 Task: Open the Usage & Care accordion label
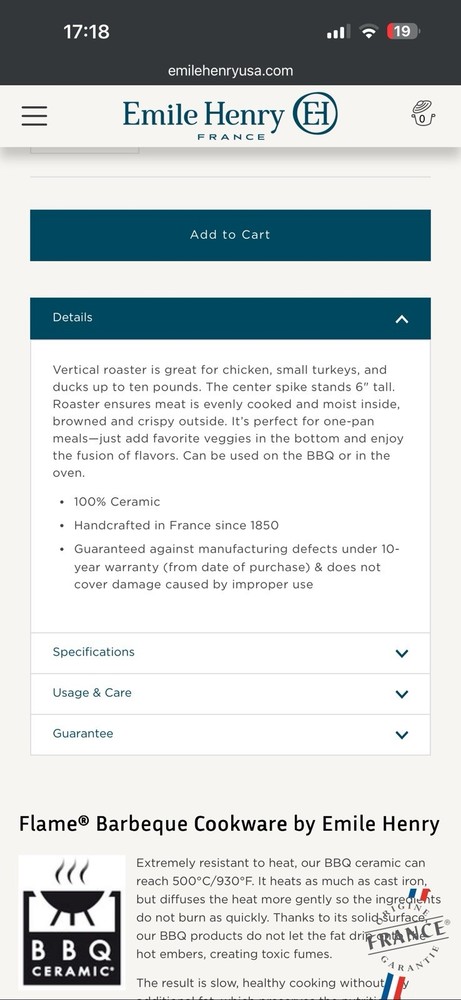92,693
